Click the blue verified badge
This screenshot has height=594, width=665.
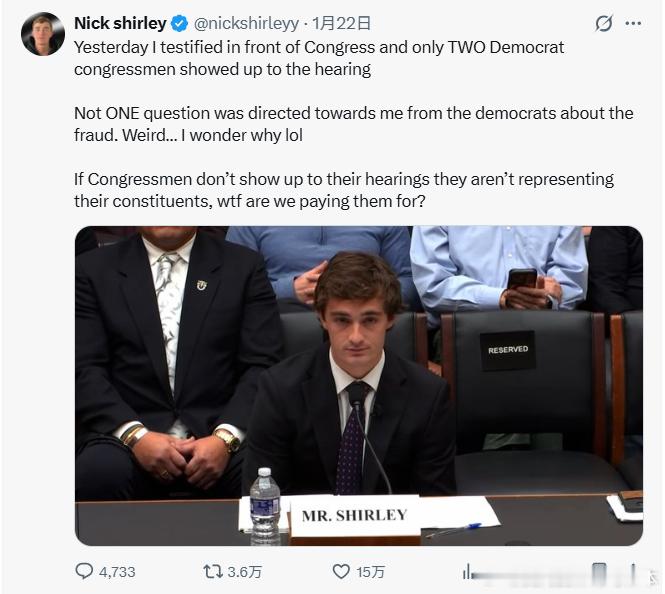coord(179,23)
